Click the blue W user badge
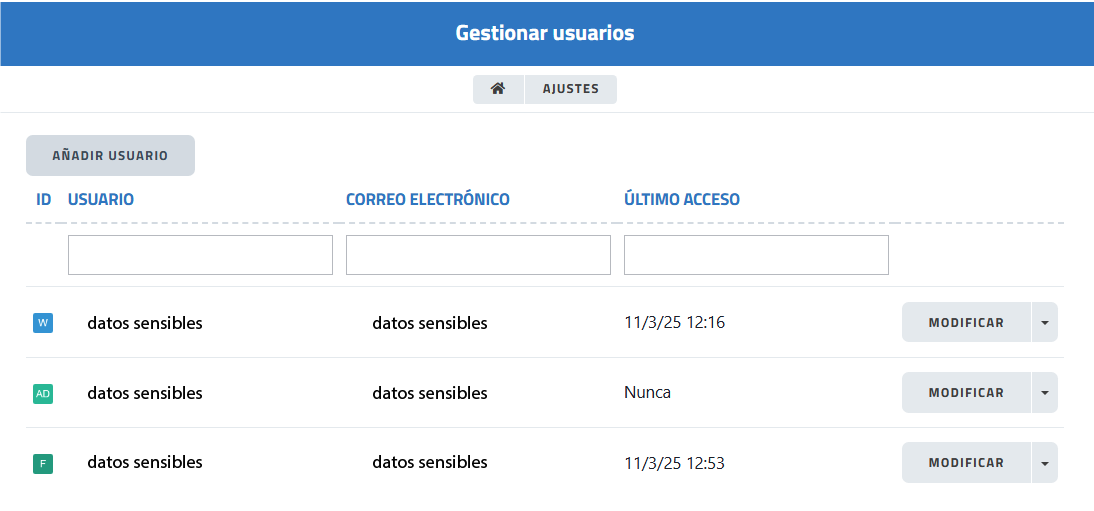This screenshot has height=511, width=1094. 43,323
